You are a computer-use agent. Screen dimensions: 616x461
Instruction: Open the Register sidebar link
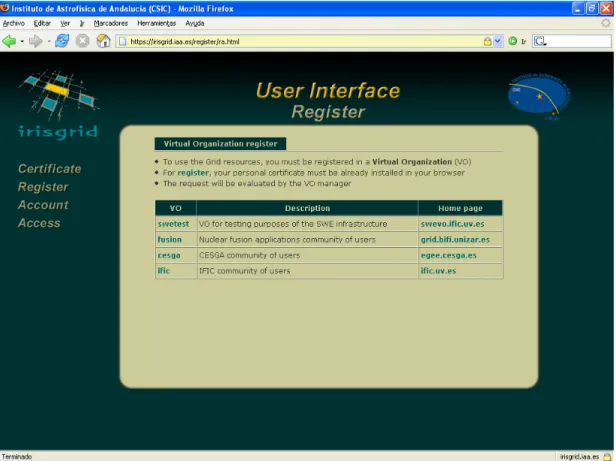[x=43, y=187]
